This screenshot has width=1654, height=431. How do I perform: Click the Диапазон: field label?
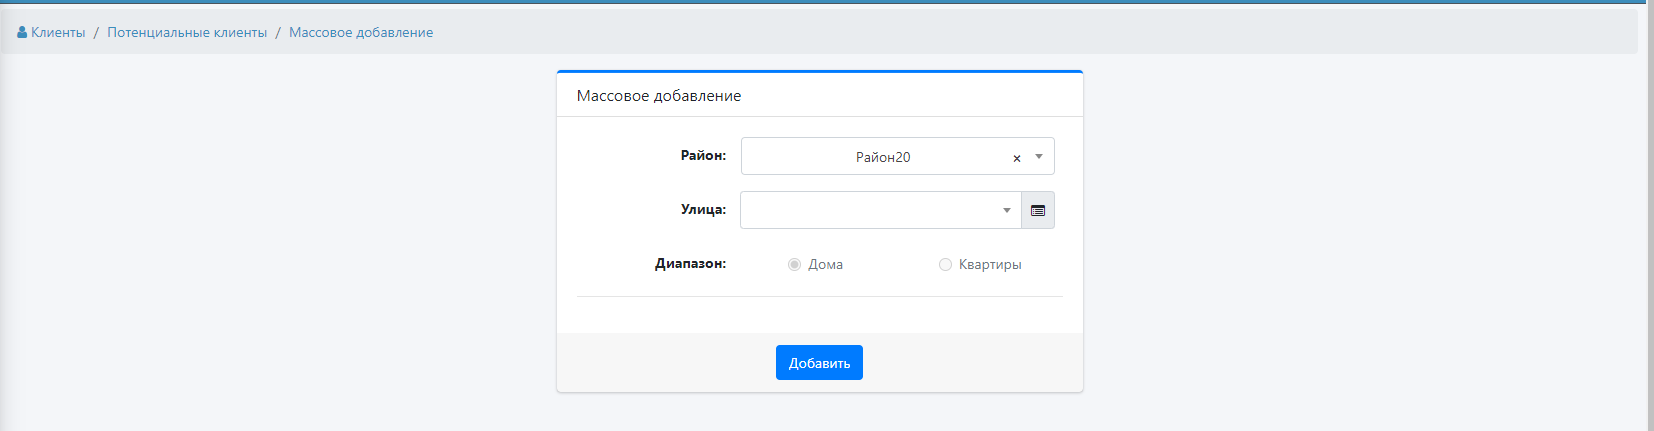690,264
